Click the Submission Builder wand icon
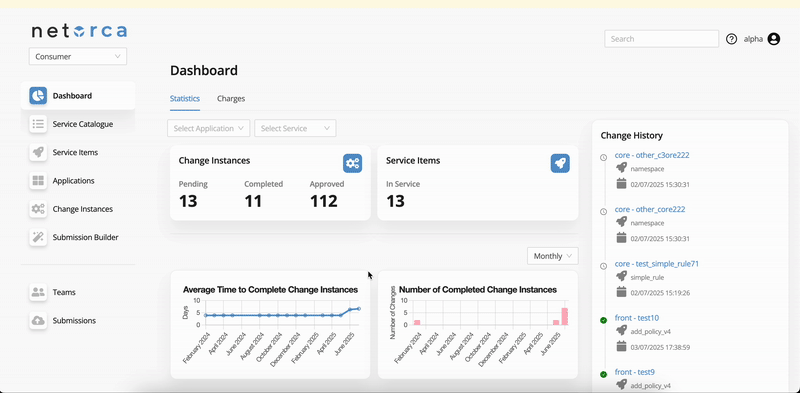Image resolution: width=800 pixels, height=393 pixels. [x=38, y=237]
